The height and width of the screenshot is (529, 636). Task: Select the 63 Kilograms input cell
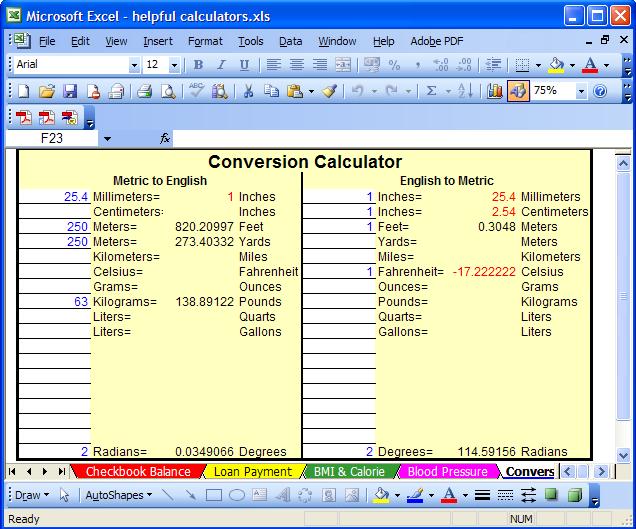pyautogui.click(x=55, y=301)
